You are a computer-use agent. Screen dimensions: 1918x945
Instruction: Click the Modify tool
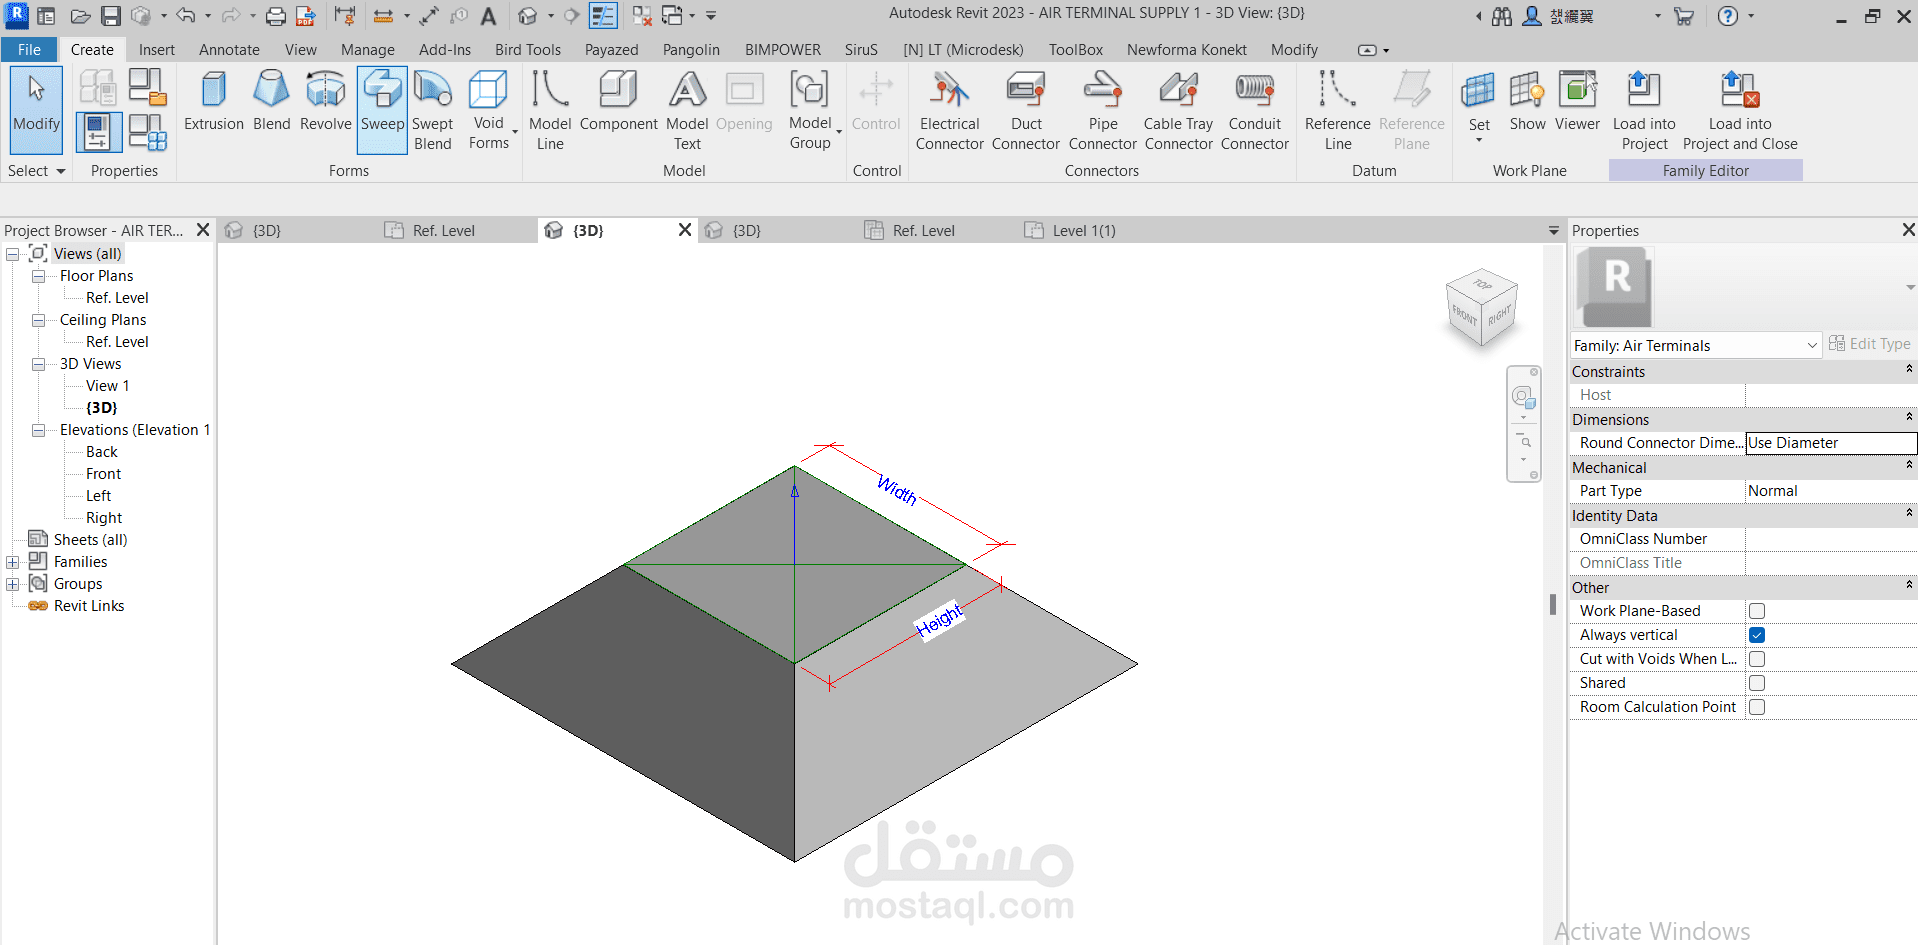pos(36,108)
